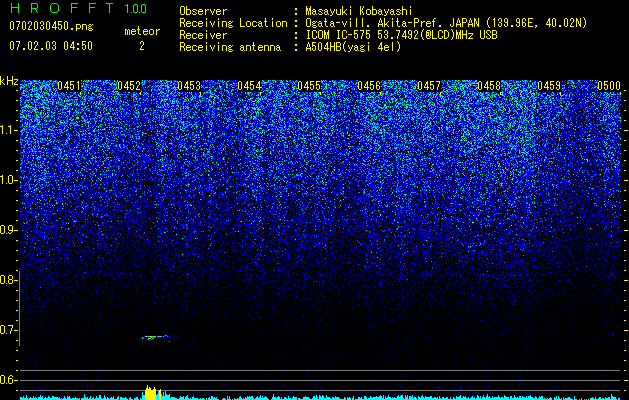Click the 0.6 kHz axis tick label
Image resolution: width=629 pixels, height=400 pixels.
click(7, 380)
